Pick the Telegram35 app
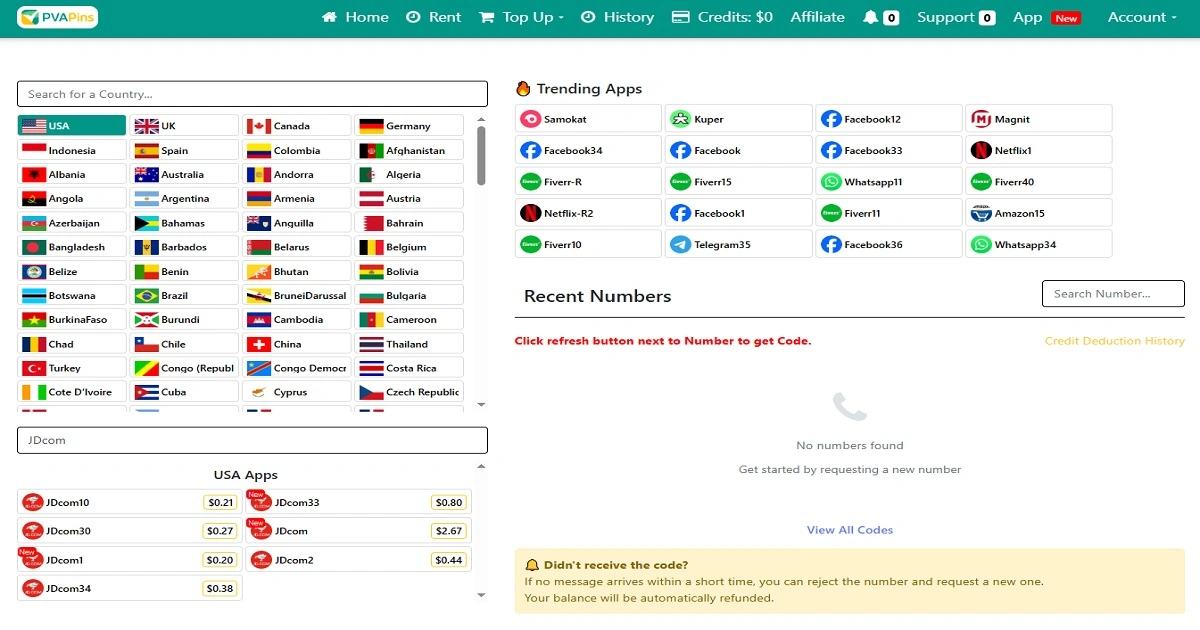1200x630 pixels. (x=738, y=244)
